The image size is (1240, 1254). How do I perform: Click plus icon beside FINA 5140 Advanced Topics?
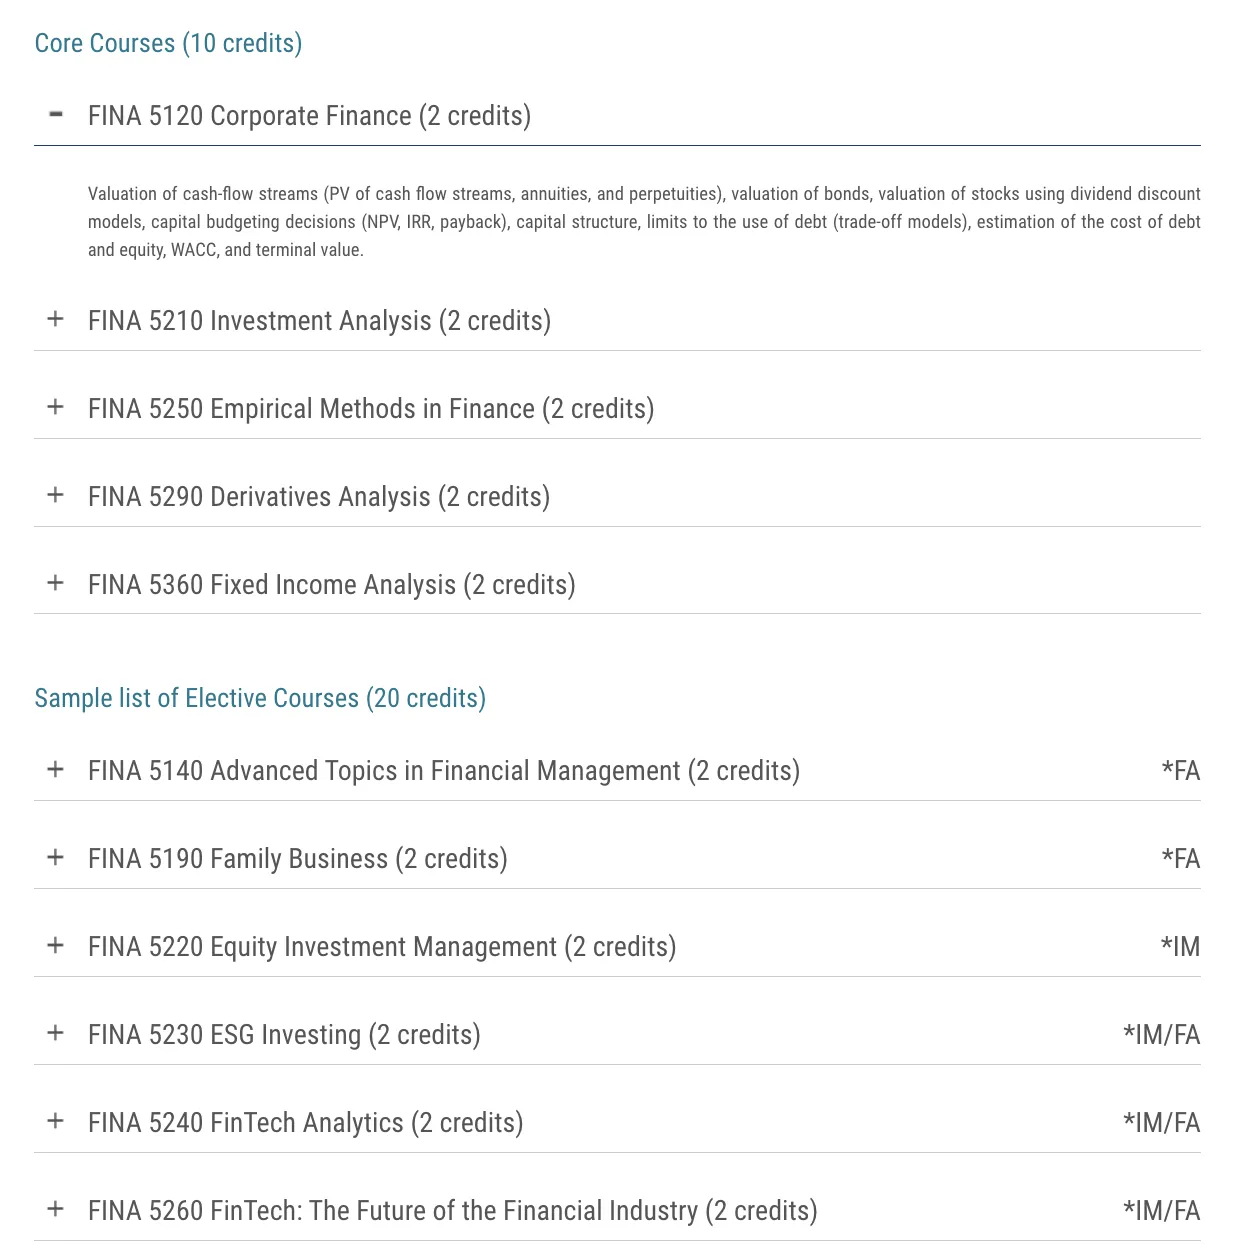coord(56,769)
